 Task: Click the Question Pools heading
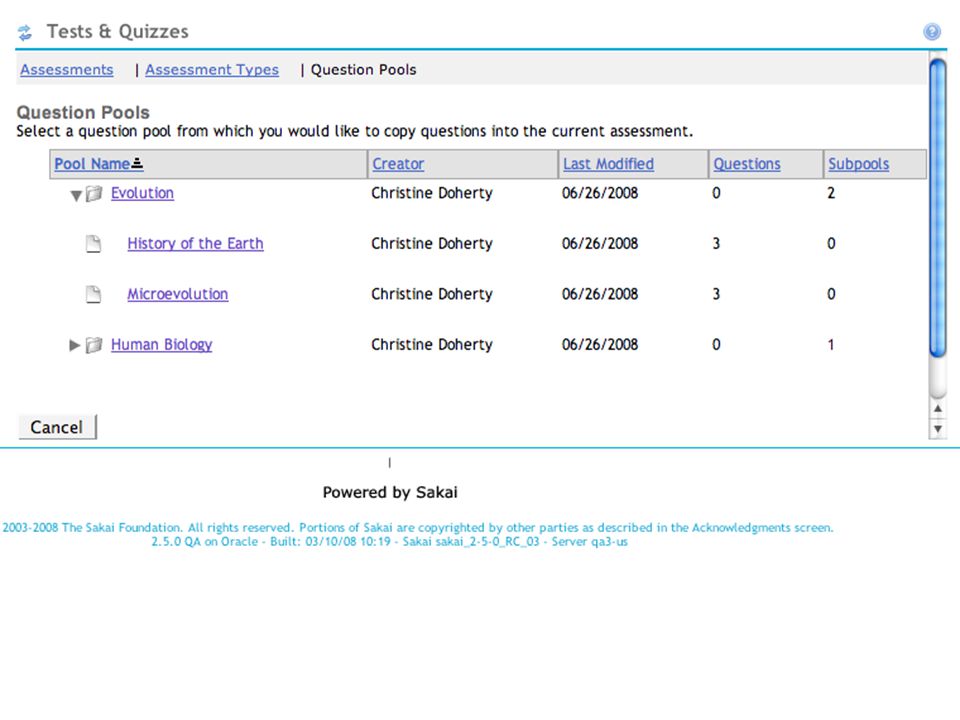(83, 113)
